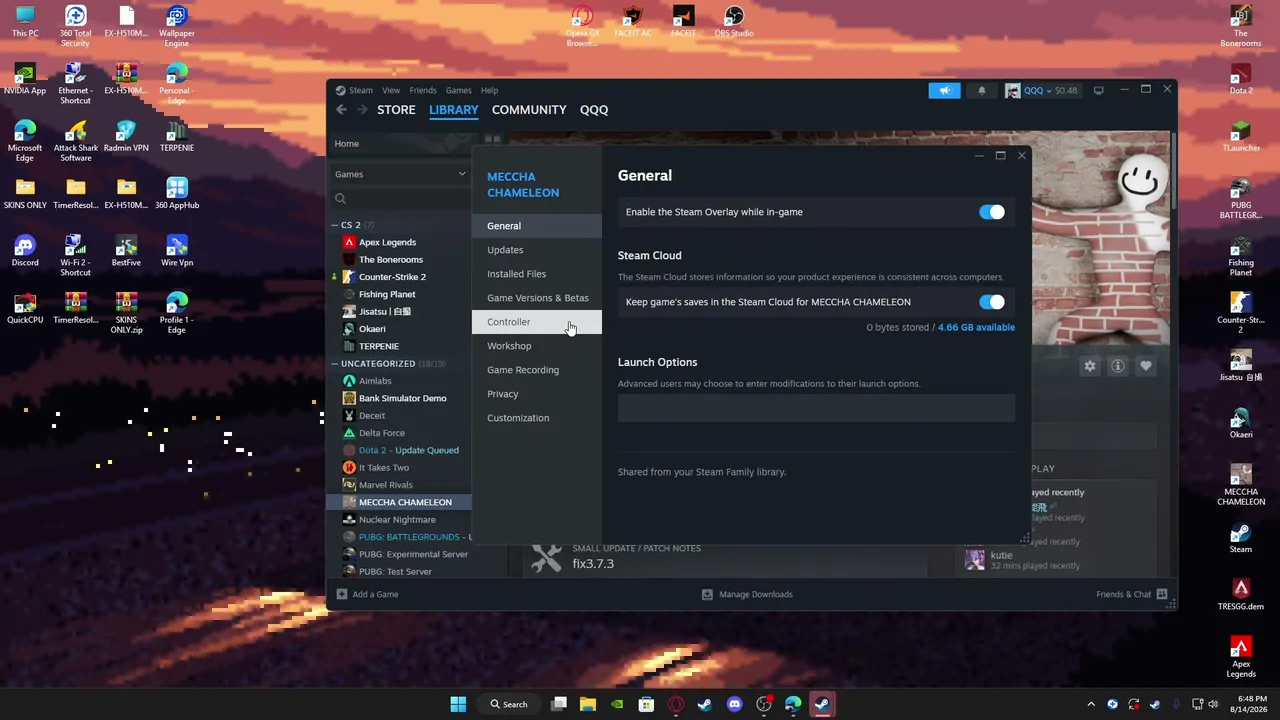
Task: Show hidden system tray icons
Action: [x=1091, y=704]
